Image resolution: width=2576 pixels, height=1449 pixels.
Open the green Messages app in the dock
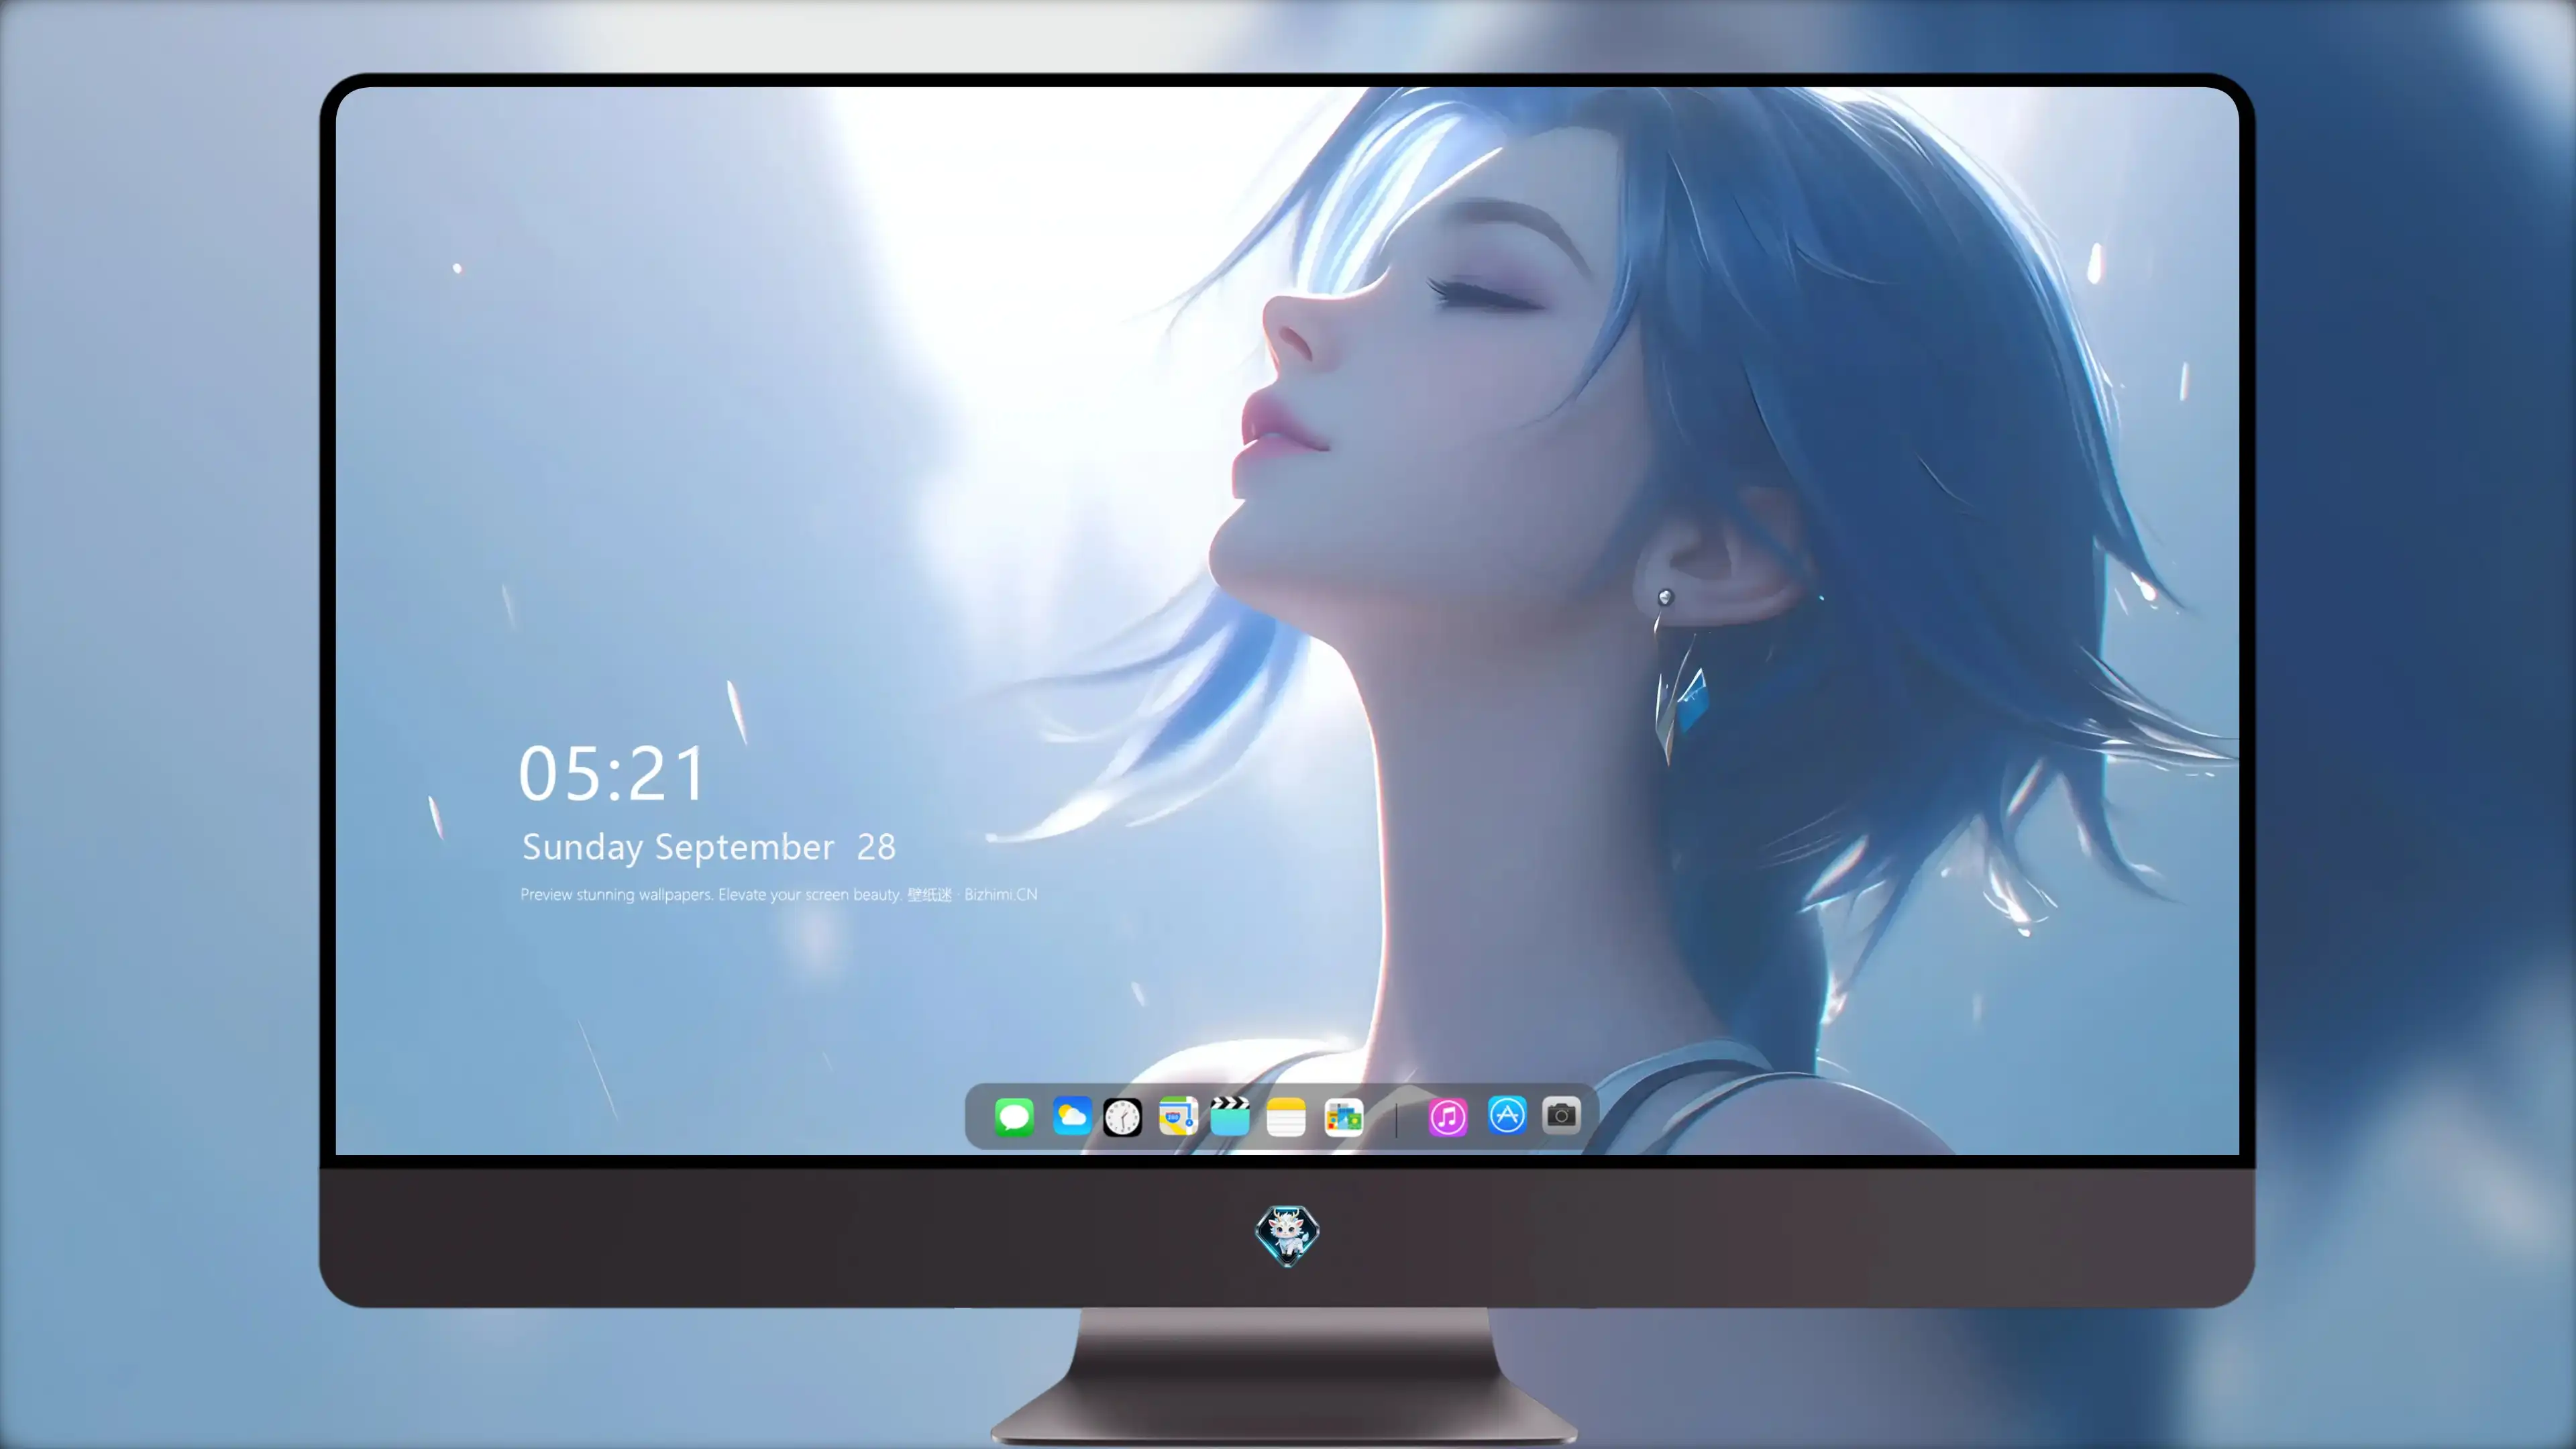pyautogui.click(x=1014, y=1116)
